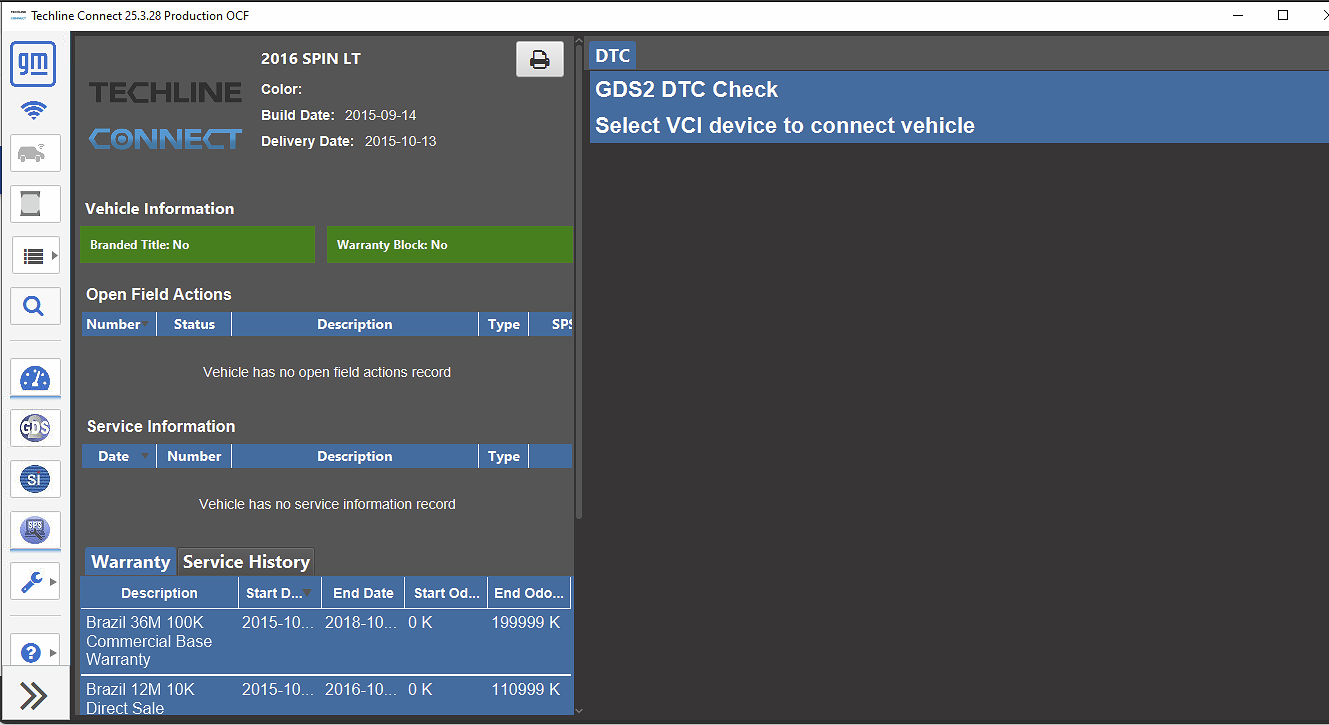Open the dashboard gauge icon
Viewport: 1329px width, 725px height.
coord(35,378)
